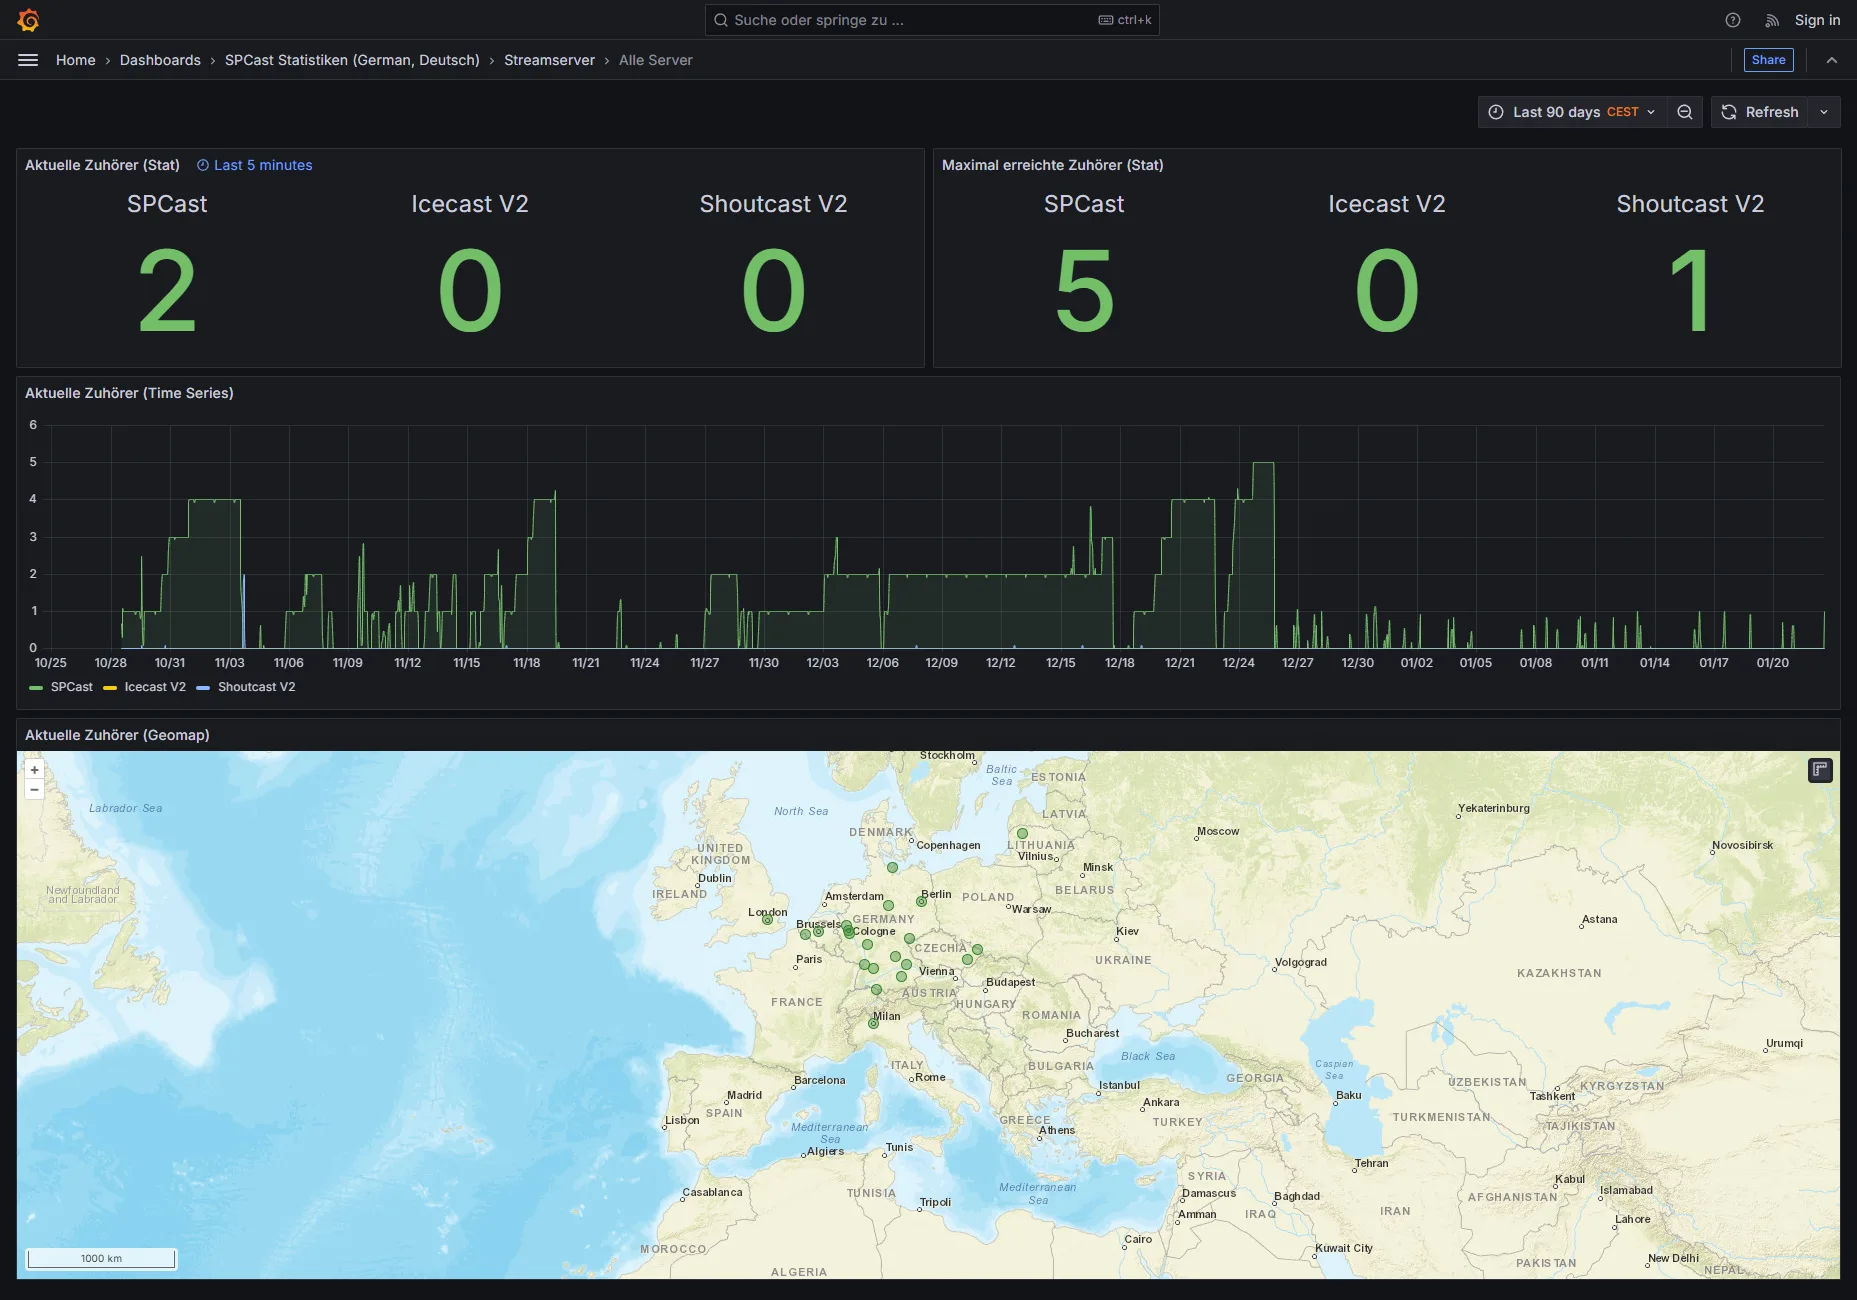Click current Icecast V2 value 0
The image size is (1857, 1300).
coord(470,292)
